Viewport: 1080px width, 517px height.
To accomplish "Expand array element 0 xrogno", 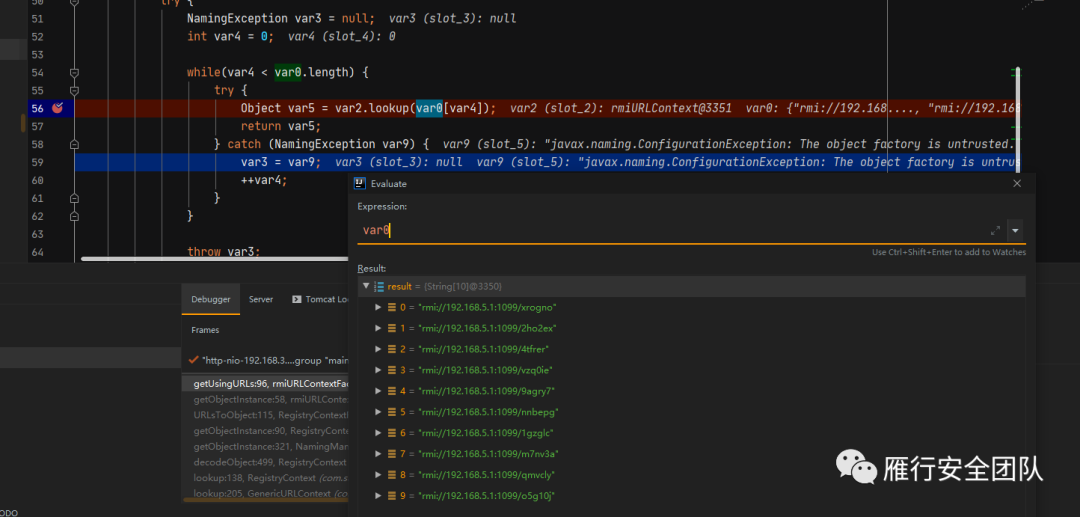I will coord(377,307).
